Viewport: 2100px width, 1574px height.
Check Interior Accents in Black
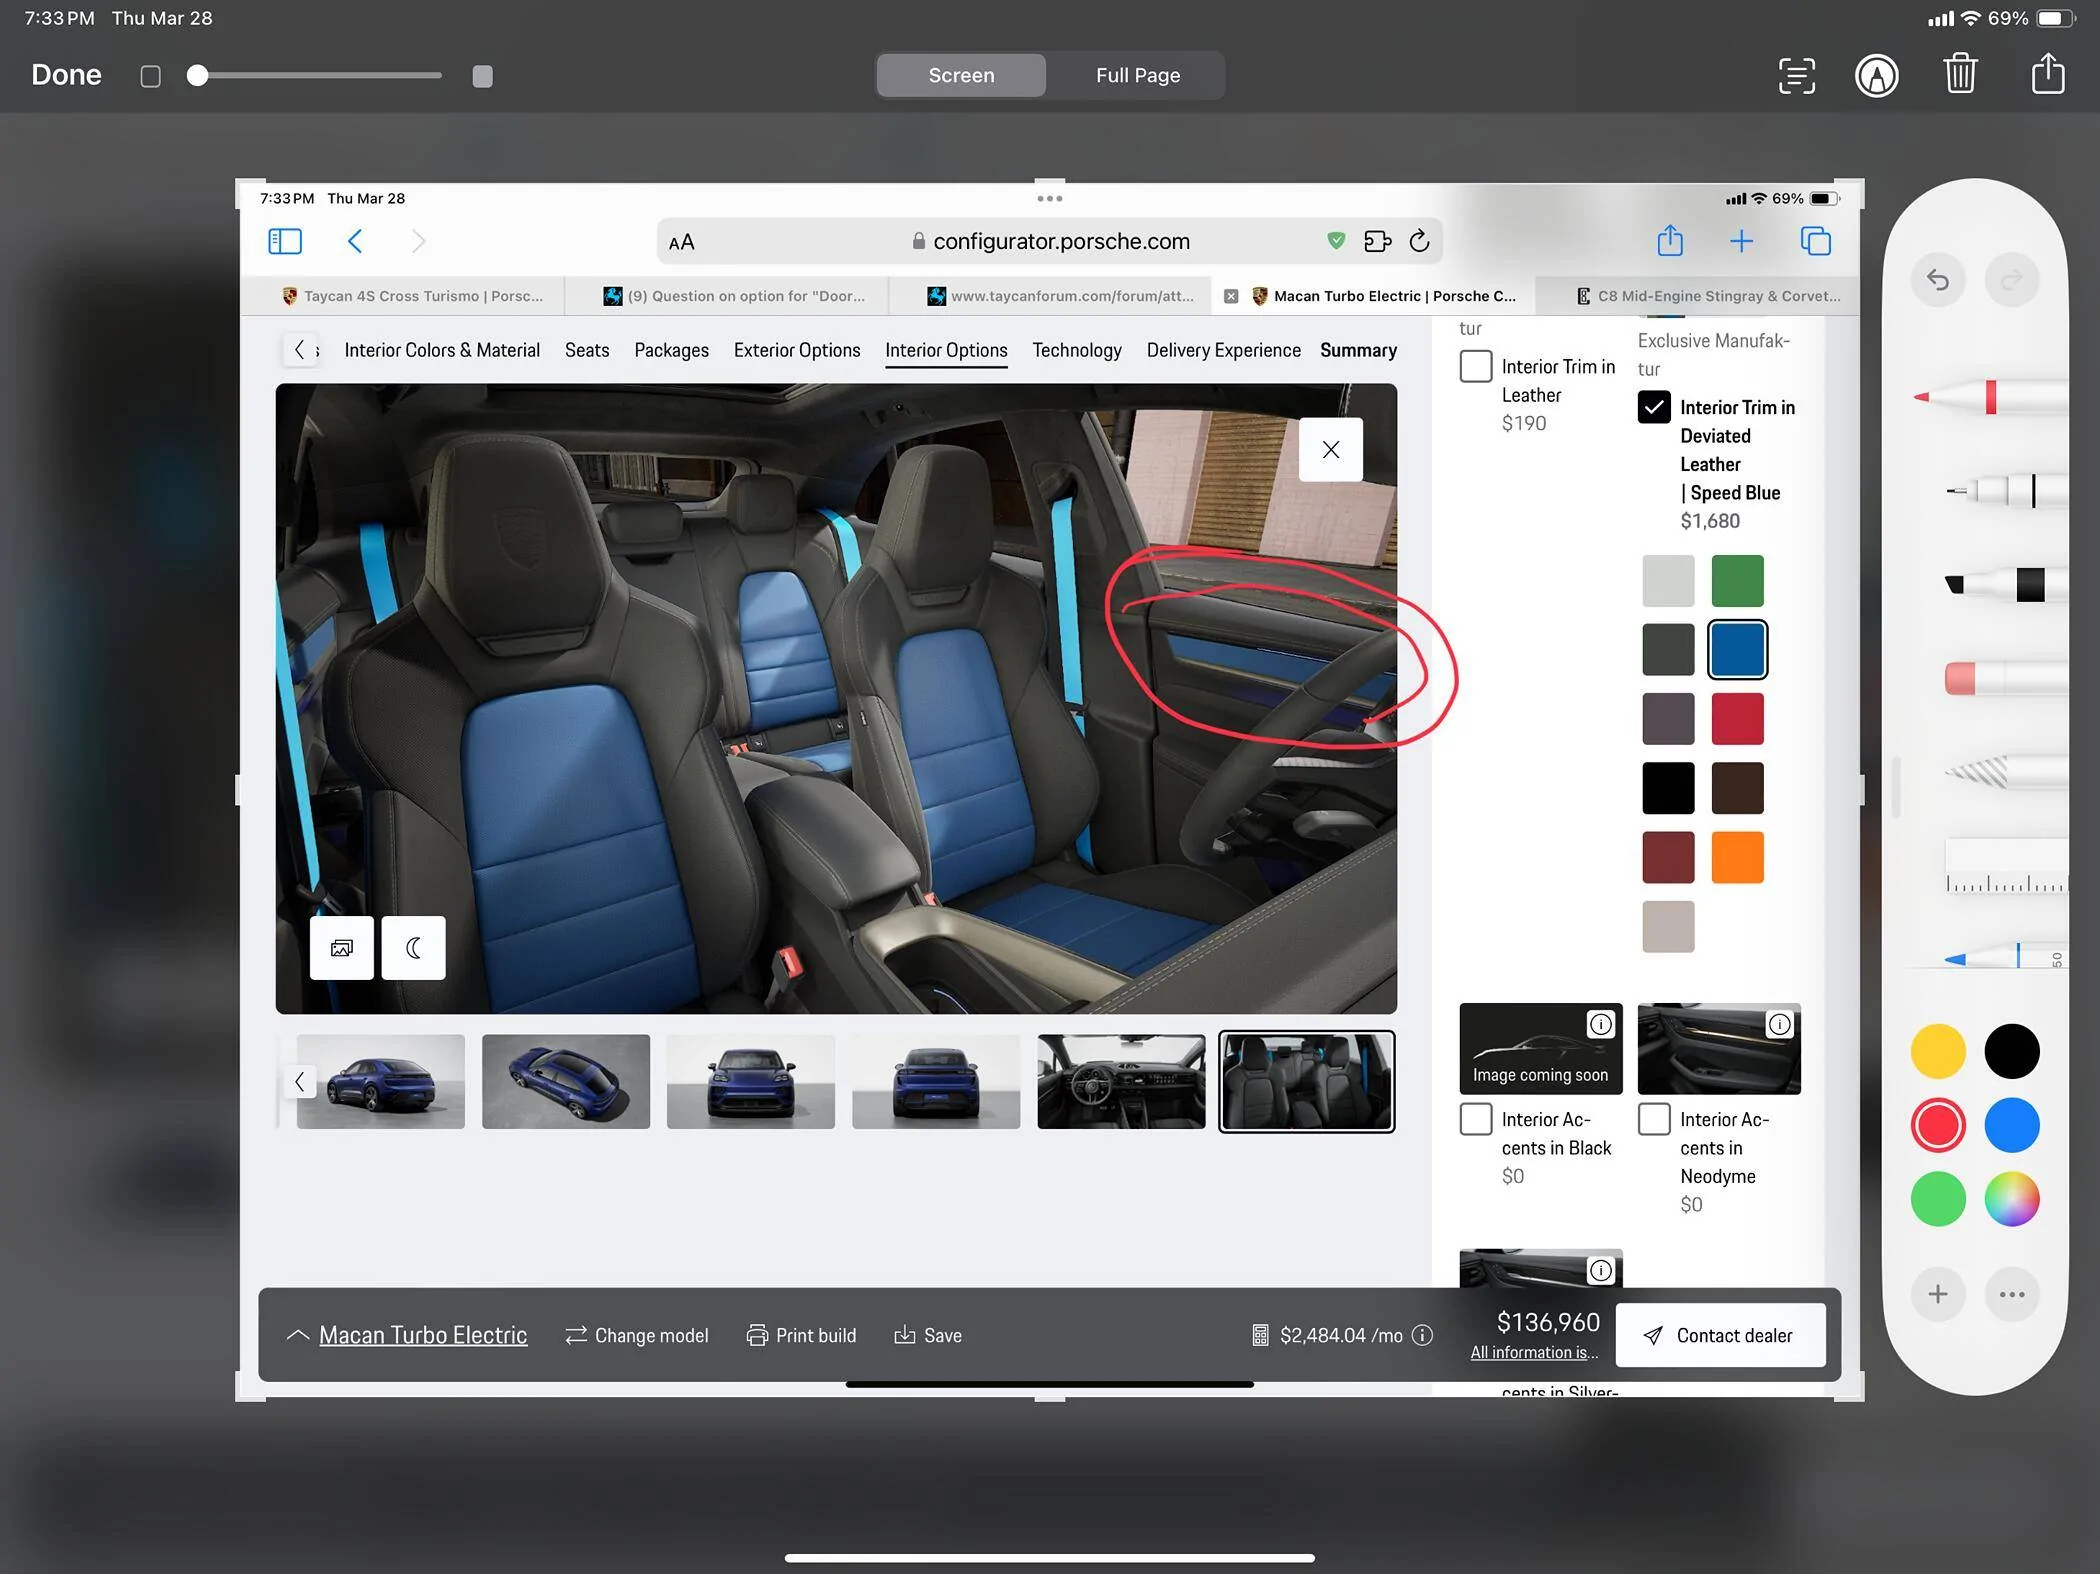(1476, 1119)
